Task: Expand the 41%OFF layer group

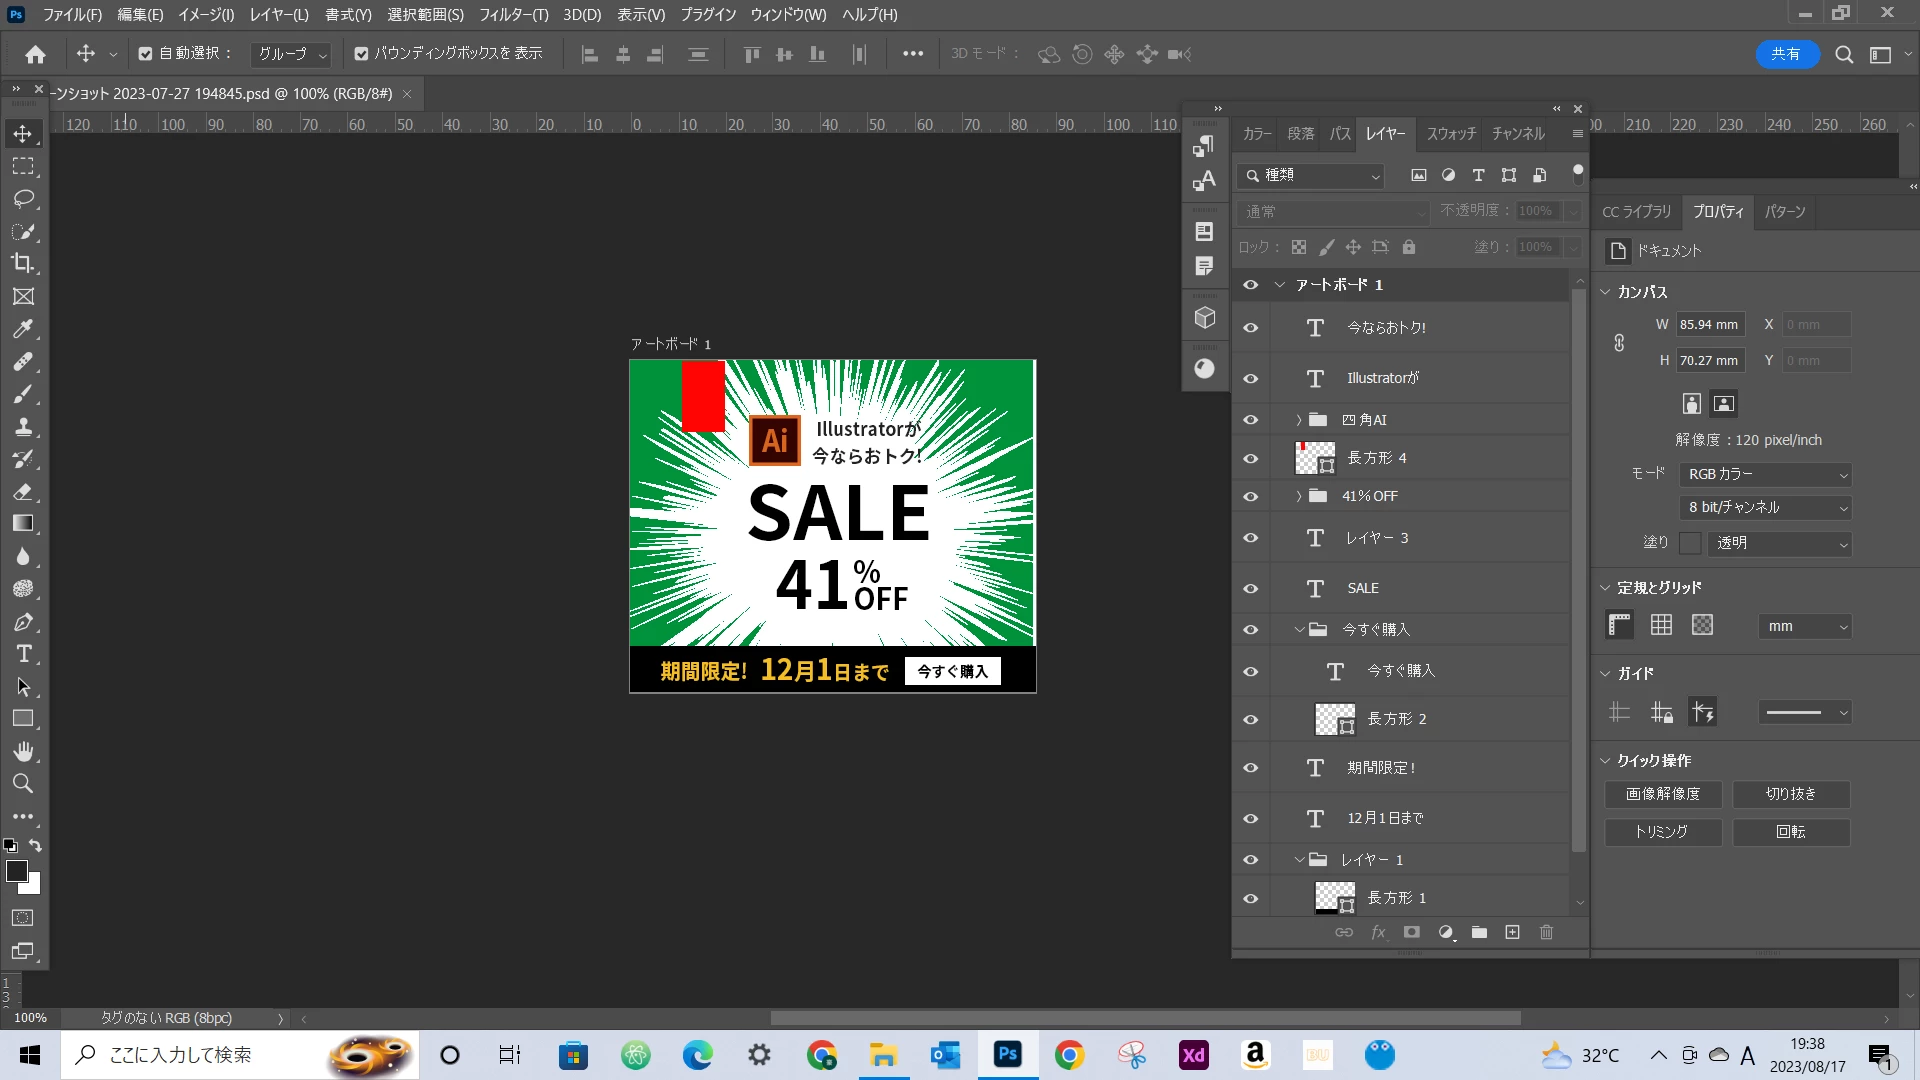Action: [1299, 496]
